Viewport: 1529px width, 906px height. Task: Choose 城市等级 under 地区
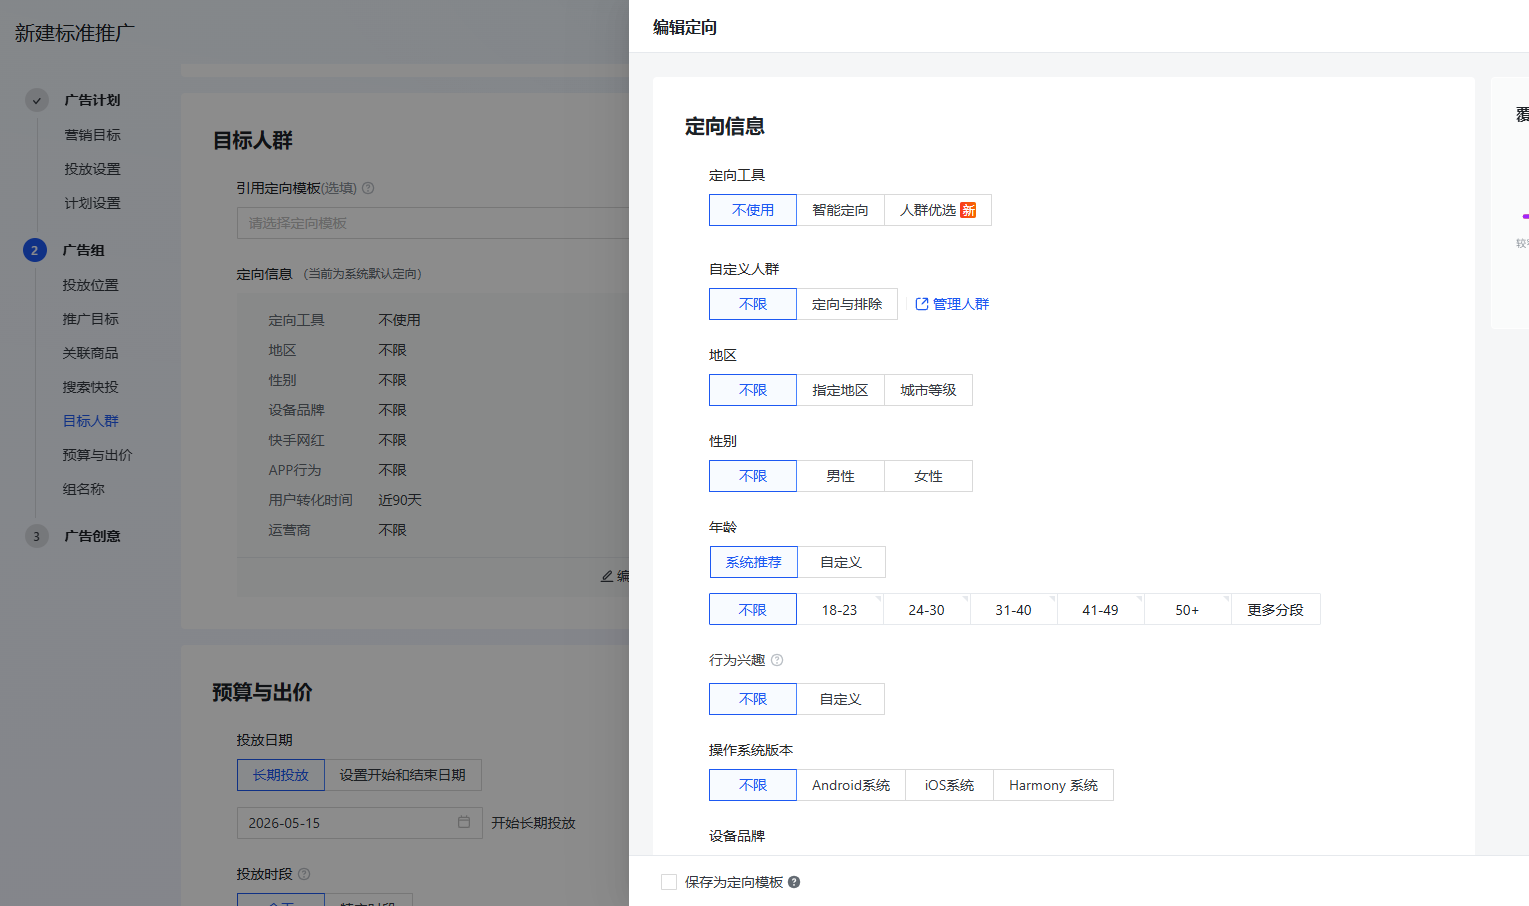[x=928, y=390]
